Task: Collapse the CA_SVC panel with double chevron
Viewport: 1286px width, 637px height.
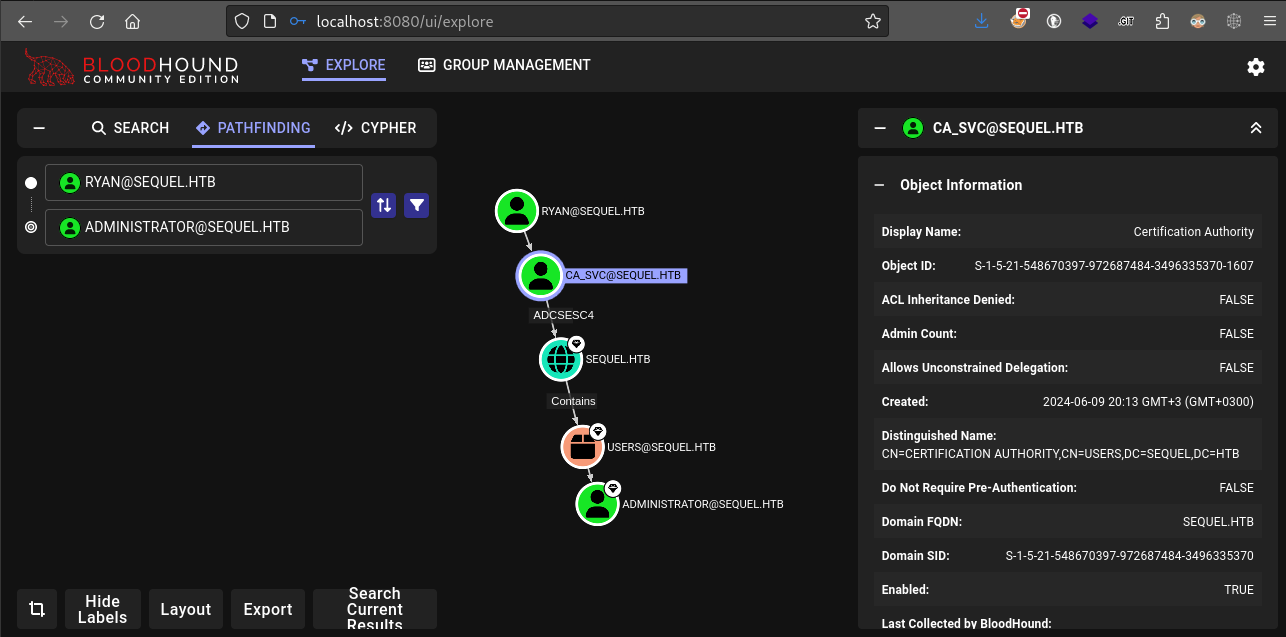Action: 1256,128
